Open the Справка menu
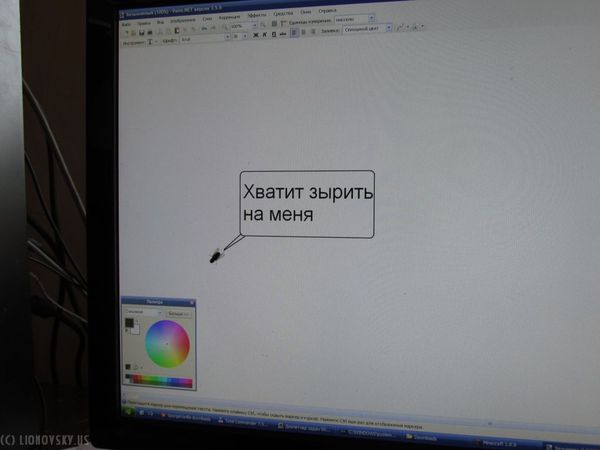 coord(327,11)
